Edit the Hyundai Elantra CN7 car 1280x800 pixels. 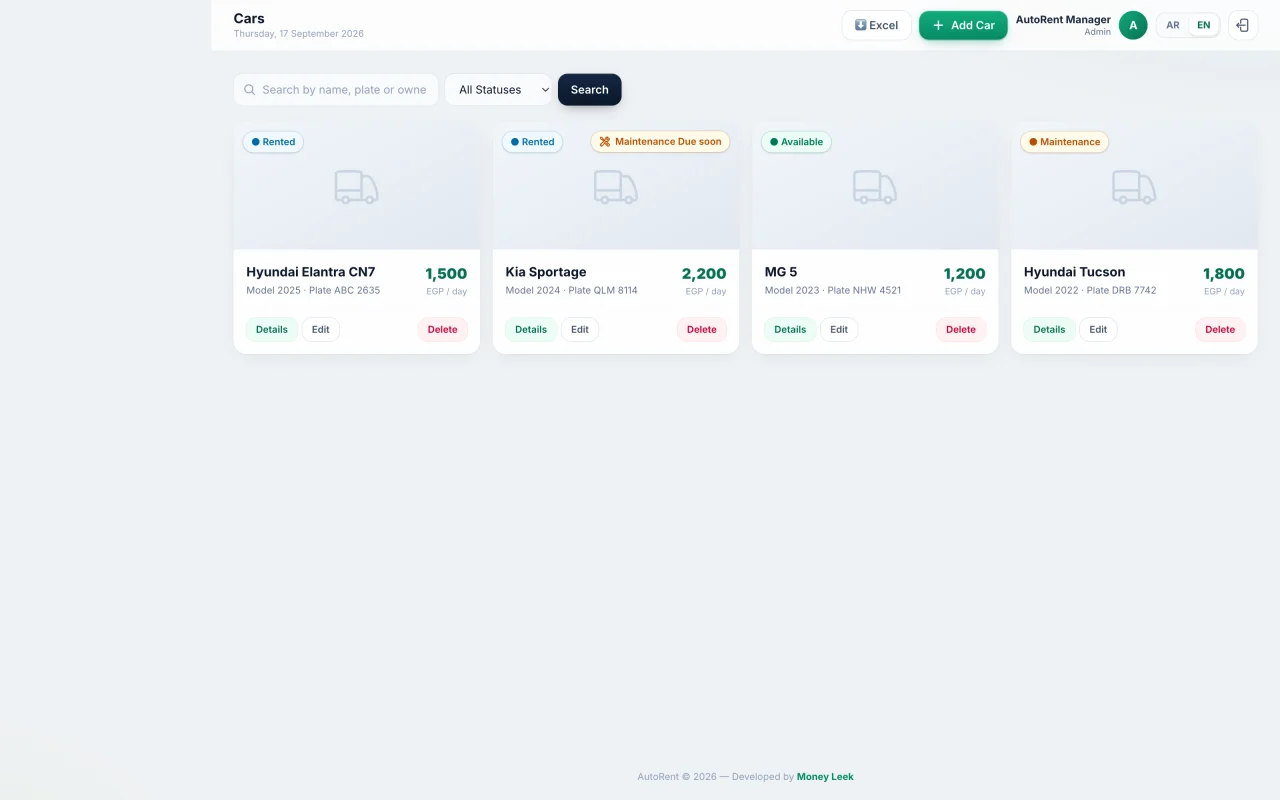point(321,330)
